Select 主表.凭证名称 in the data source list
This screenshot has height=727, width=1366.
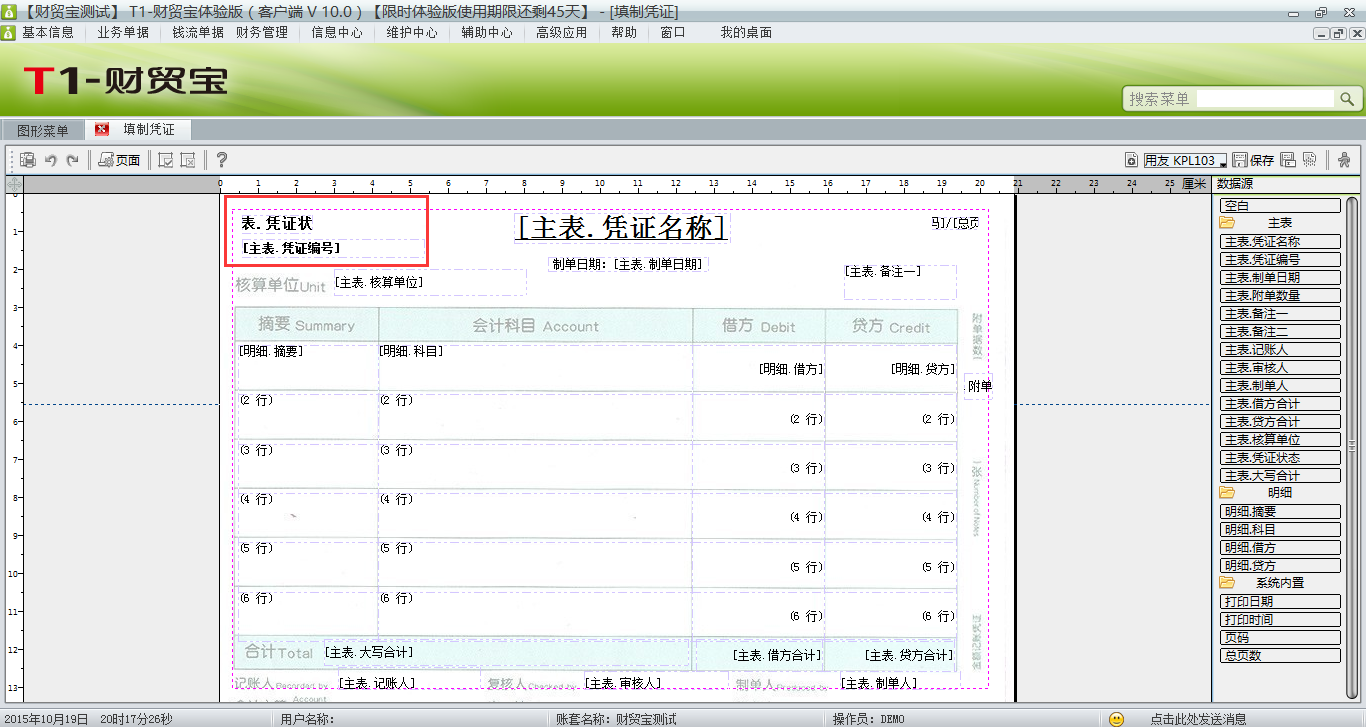pyautogui.click(x=1280, y=241)
